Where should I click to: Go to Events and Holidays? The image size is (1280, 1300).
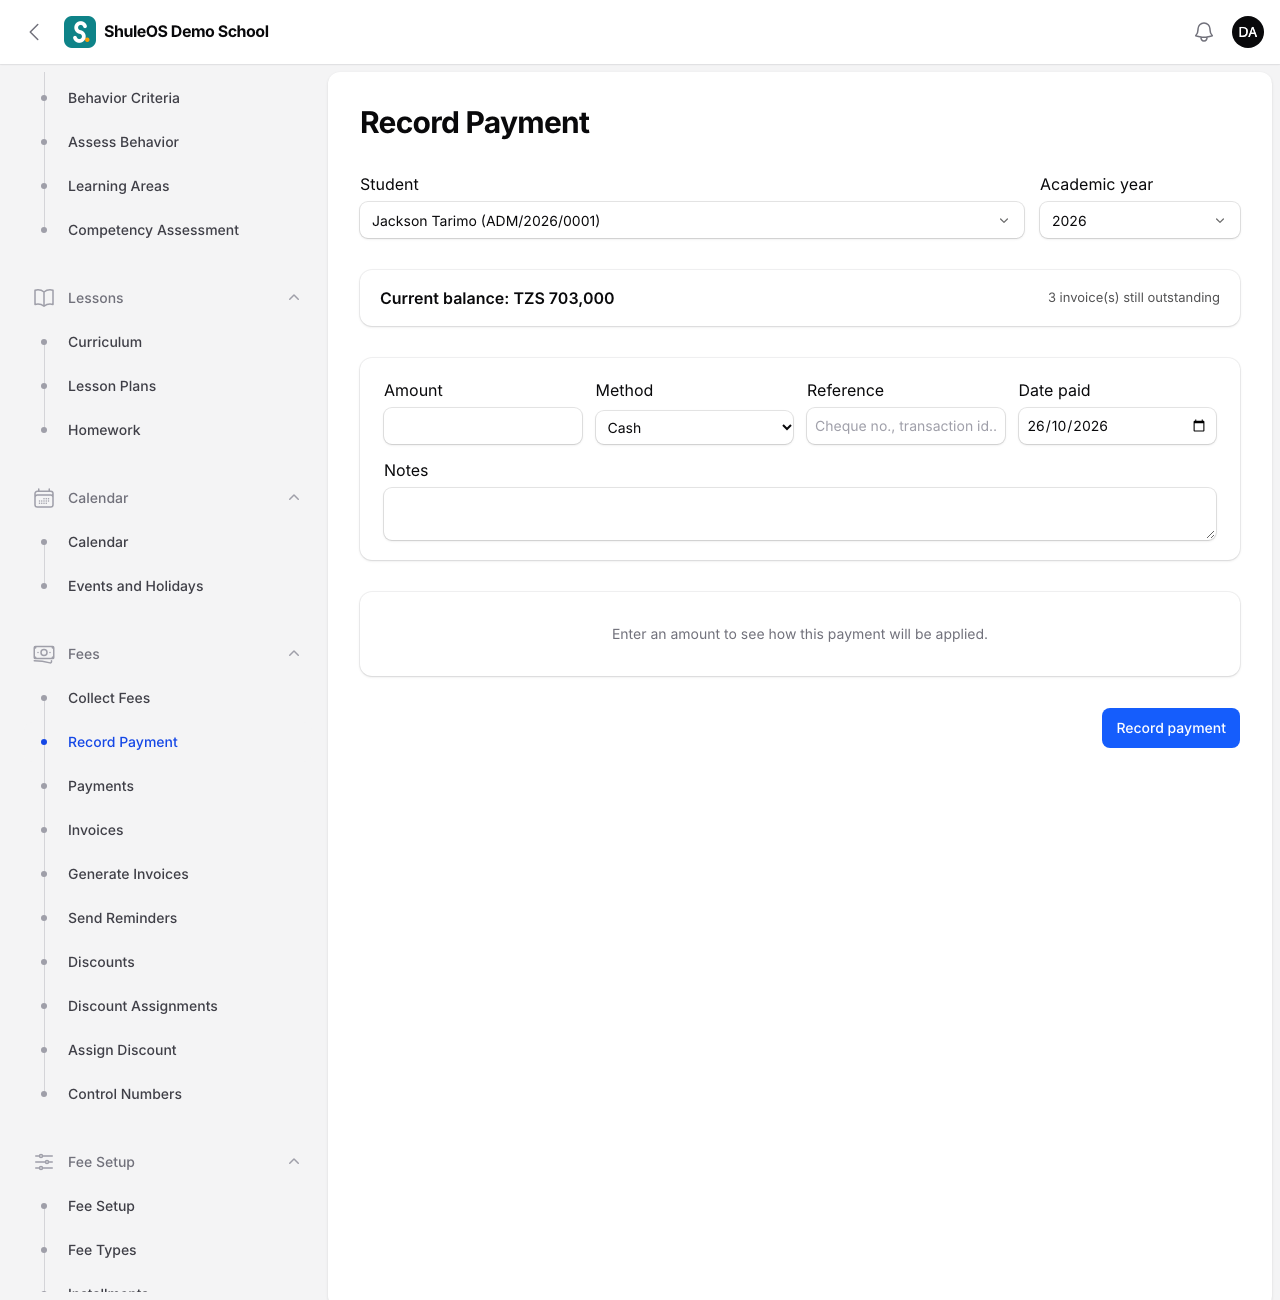[135, 586]
